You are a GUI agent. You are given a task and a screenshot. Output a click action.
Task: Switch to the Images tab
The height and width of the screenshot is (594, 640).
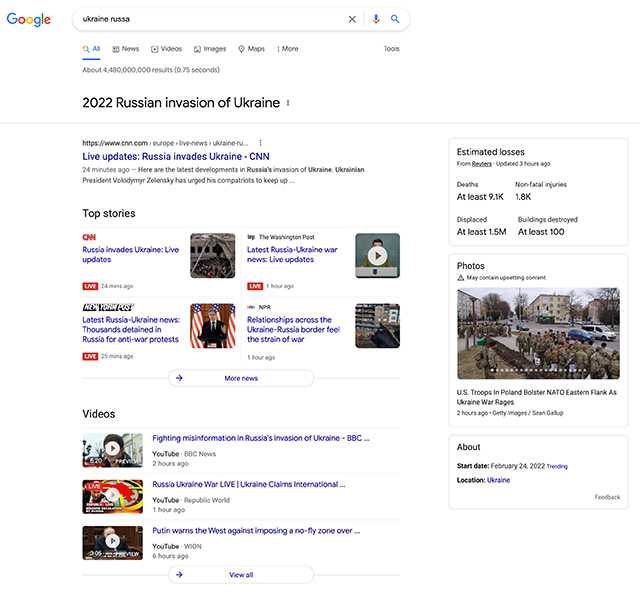(x=210, y=49)
